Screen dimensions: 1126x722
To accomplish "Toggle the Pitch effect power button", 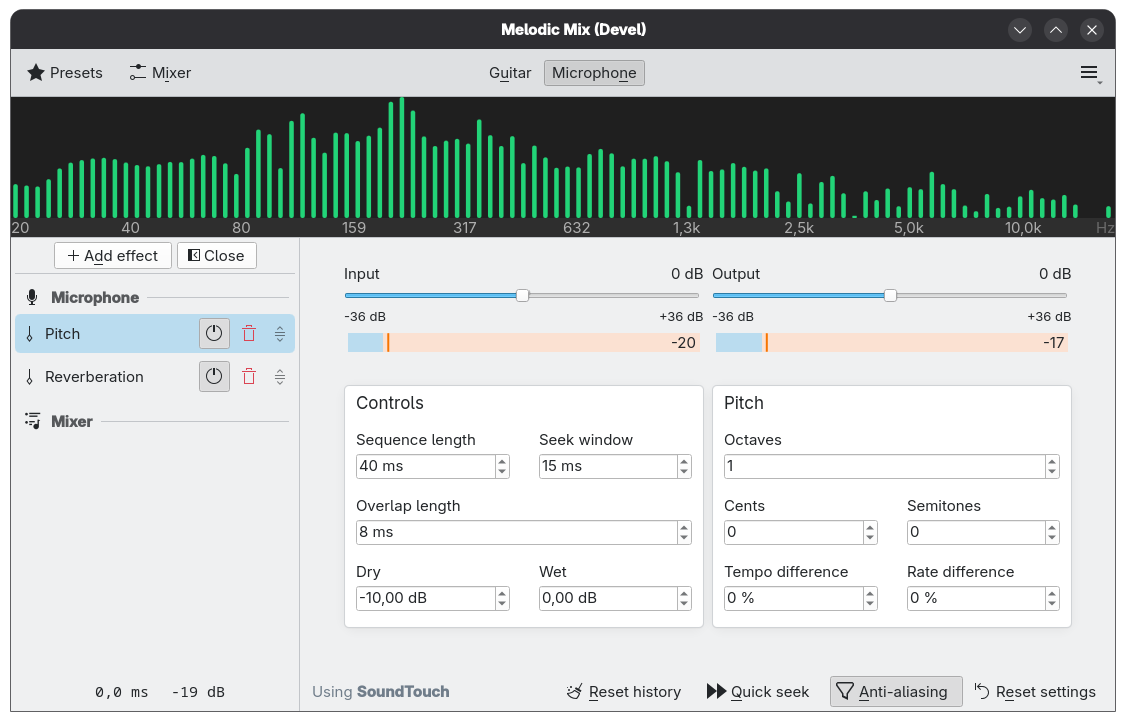I will point(214,334).
